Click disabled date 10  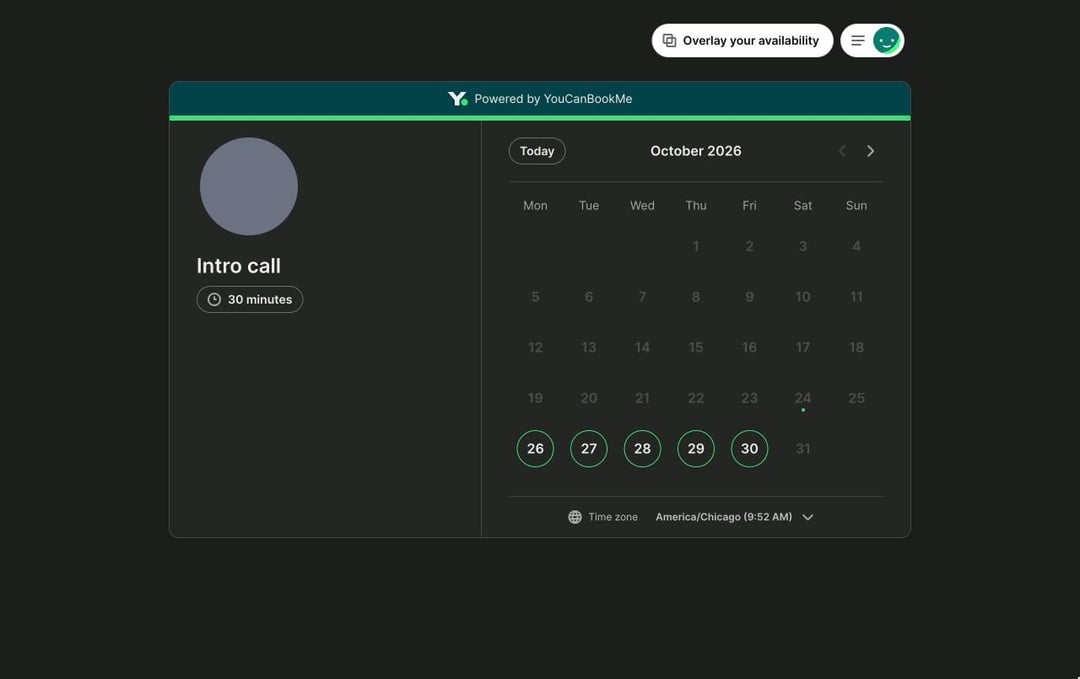point(803,297)
